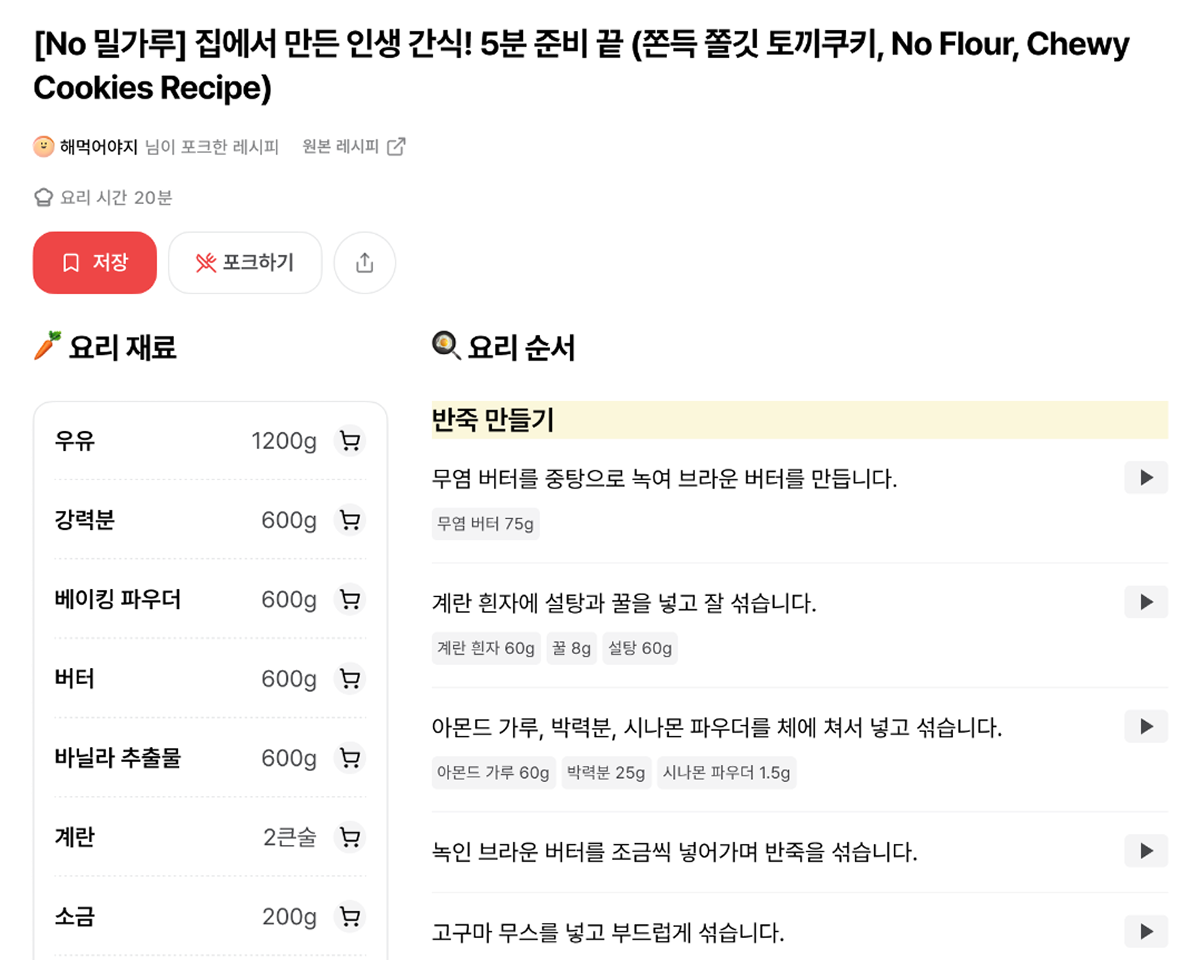Click cart icon next to 강력분
Screen dimensions: 1200x960
click(x=350, y=520)
